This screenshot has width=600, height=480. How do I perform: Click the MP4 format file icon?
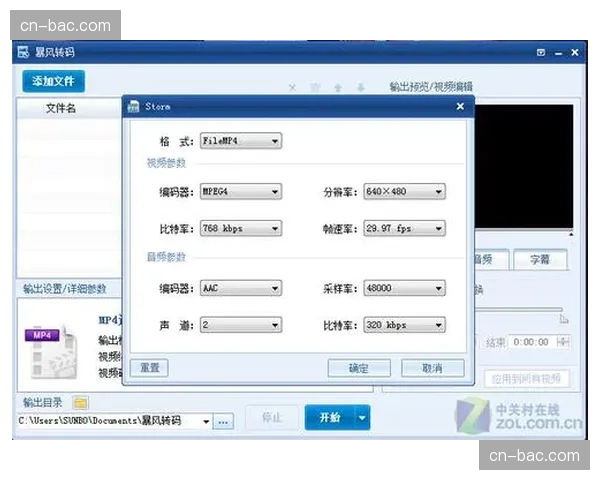(52, 353)
